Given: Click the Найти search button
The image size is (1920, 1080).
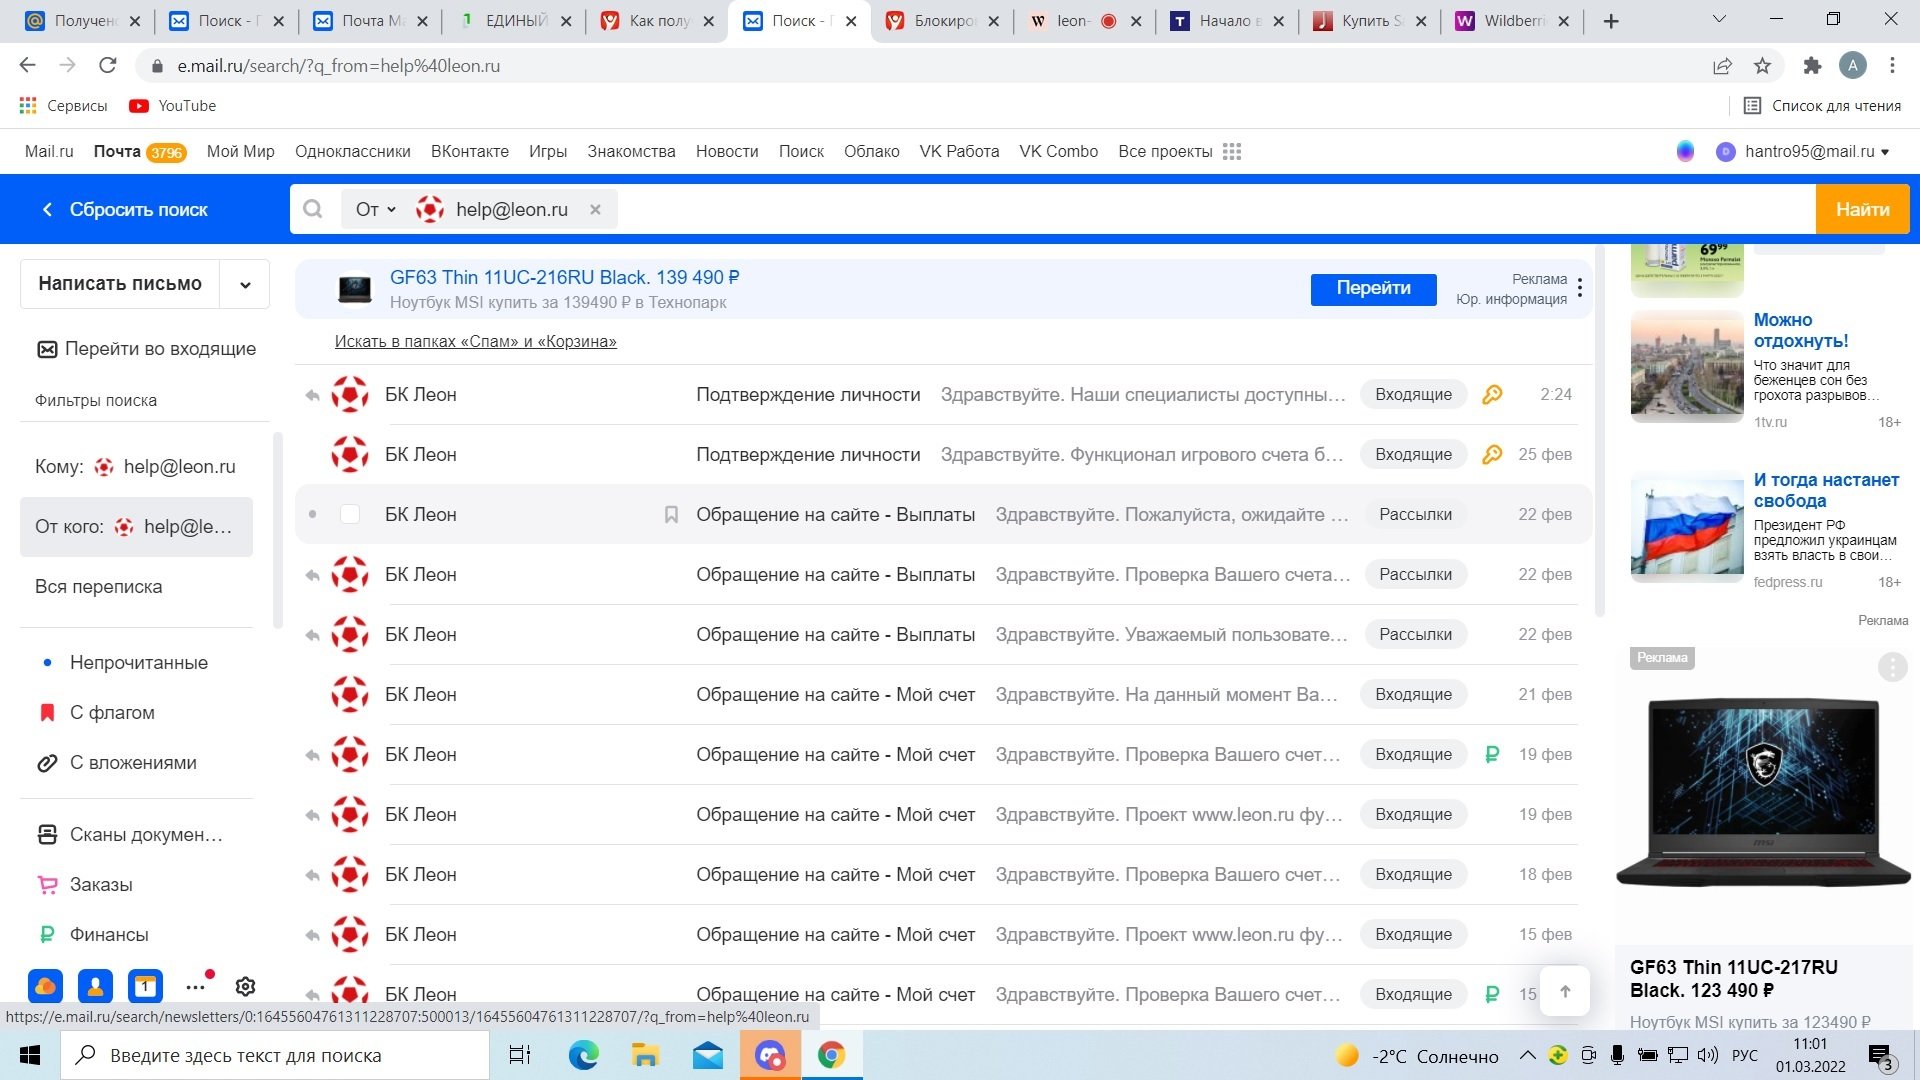Looking at the screenshot, I should (1862, 209).
